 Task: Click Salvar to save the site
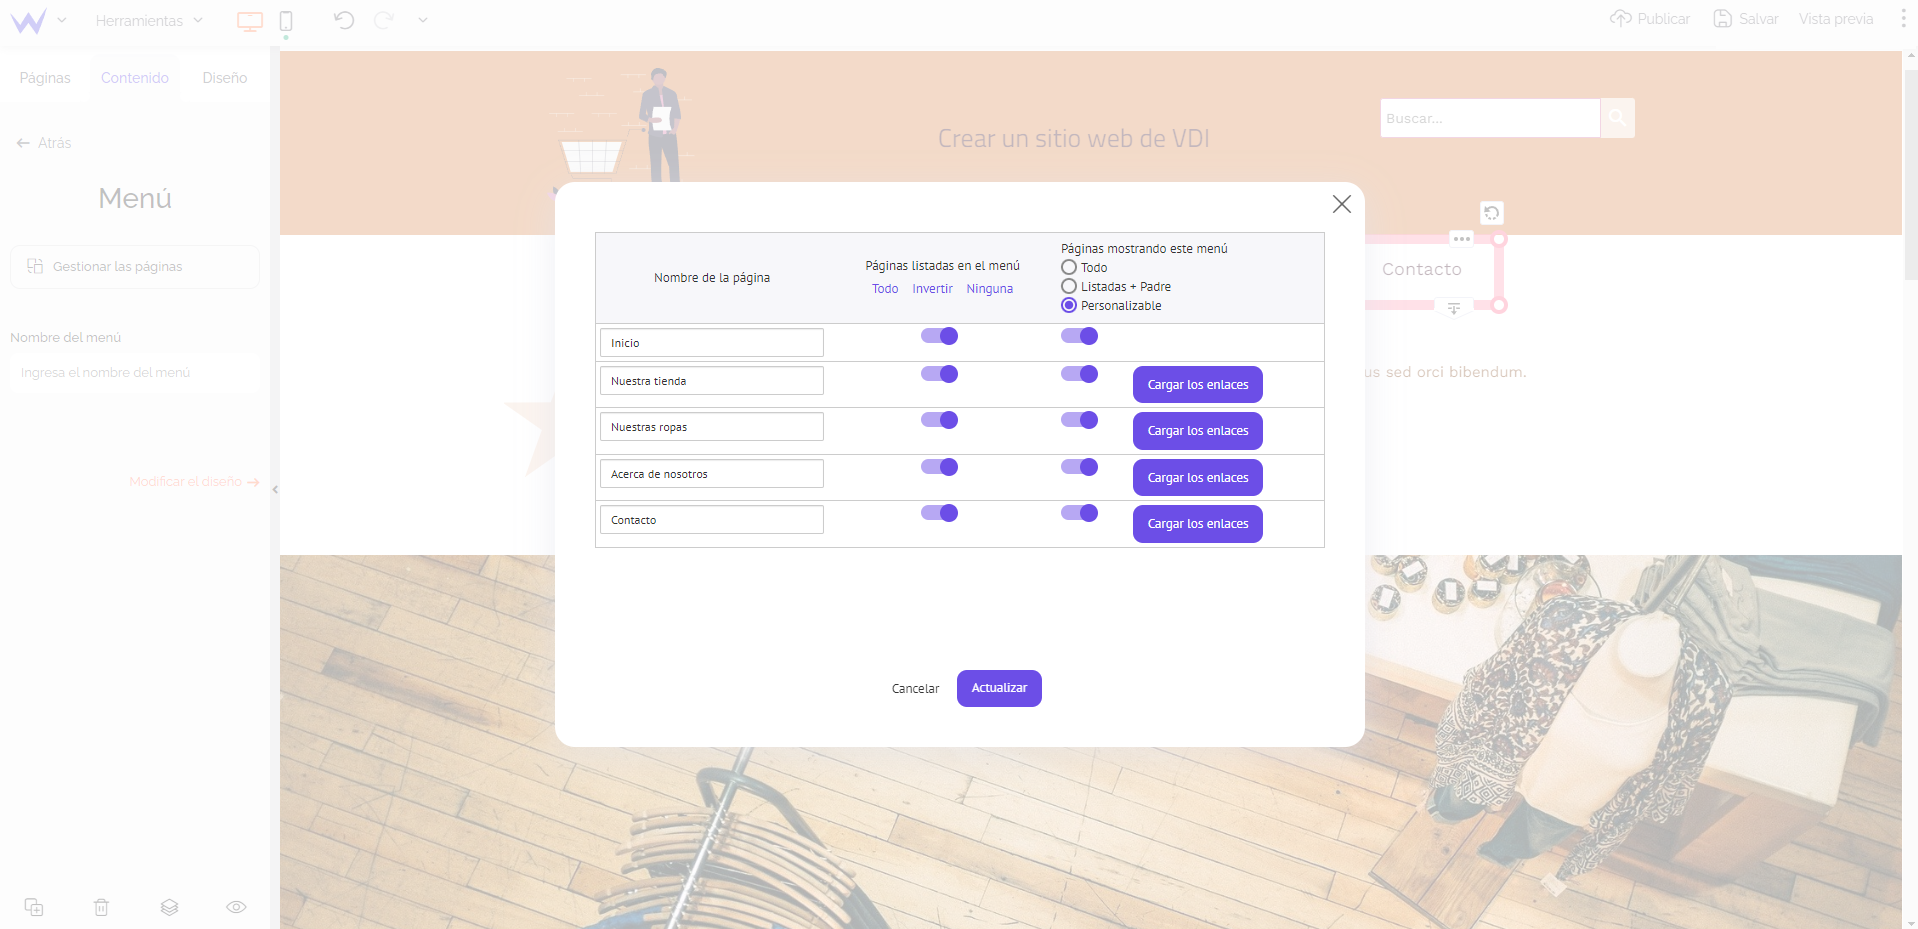pyautogui.click(x=1746, y=19)
